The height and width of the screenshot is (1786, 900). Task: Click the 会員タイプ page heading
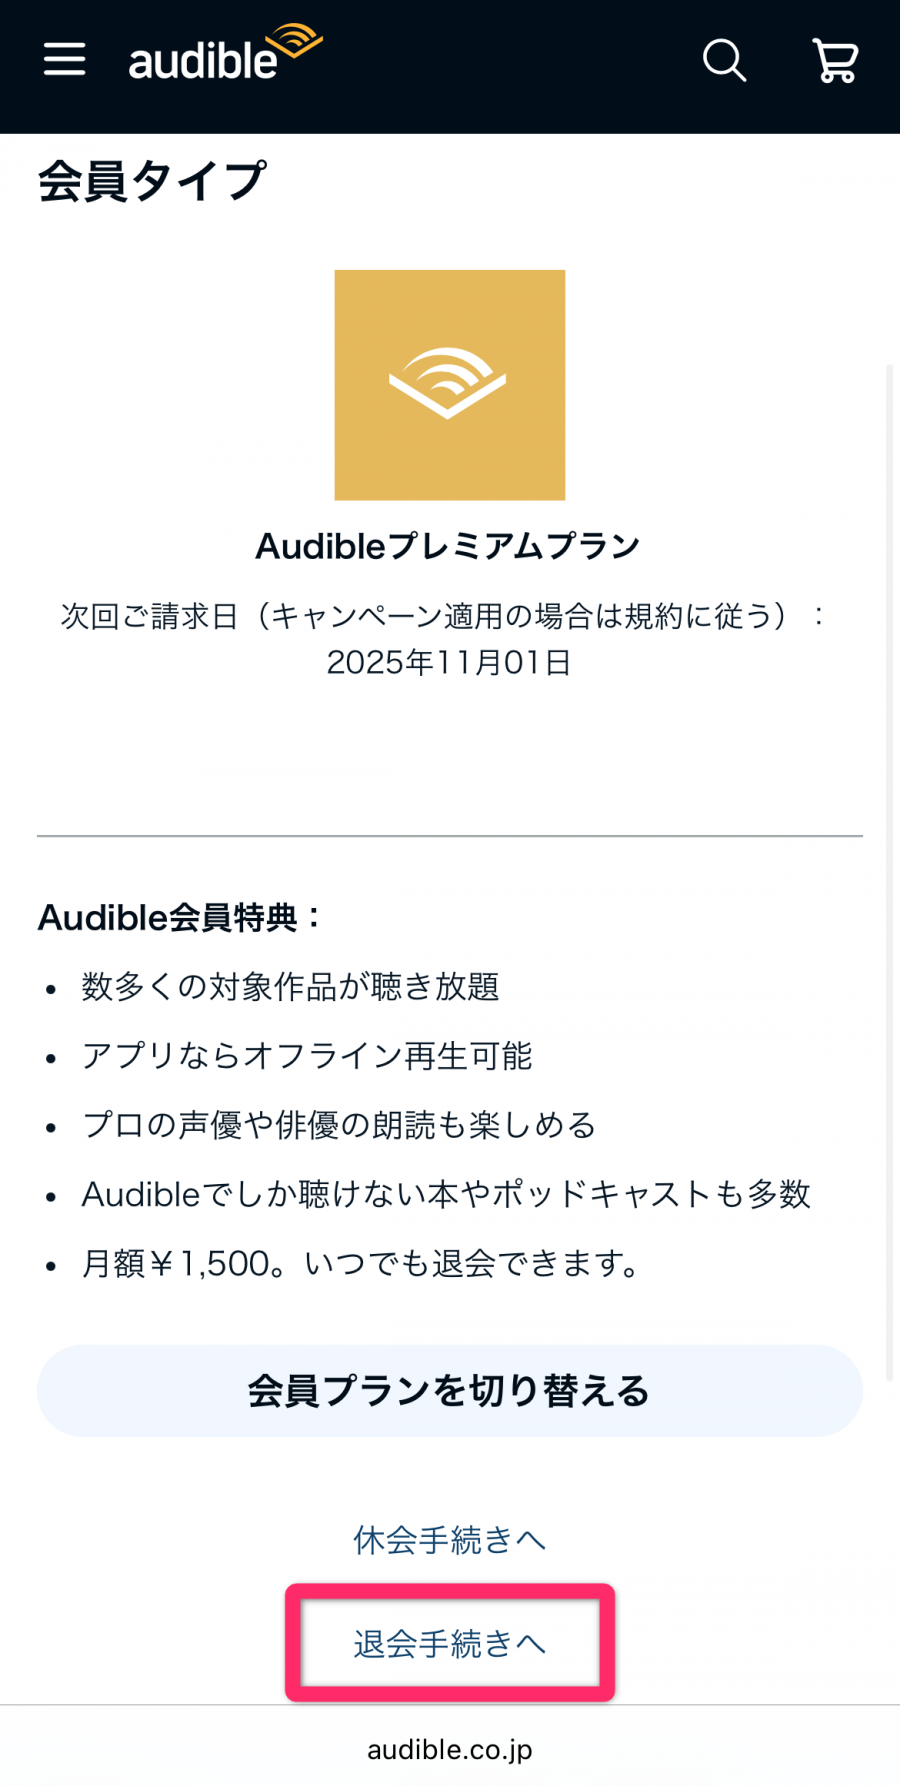tap(152, 182)
